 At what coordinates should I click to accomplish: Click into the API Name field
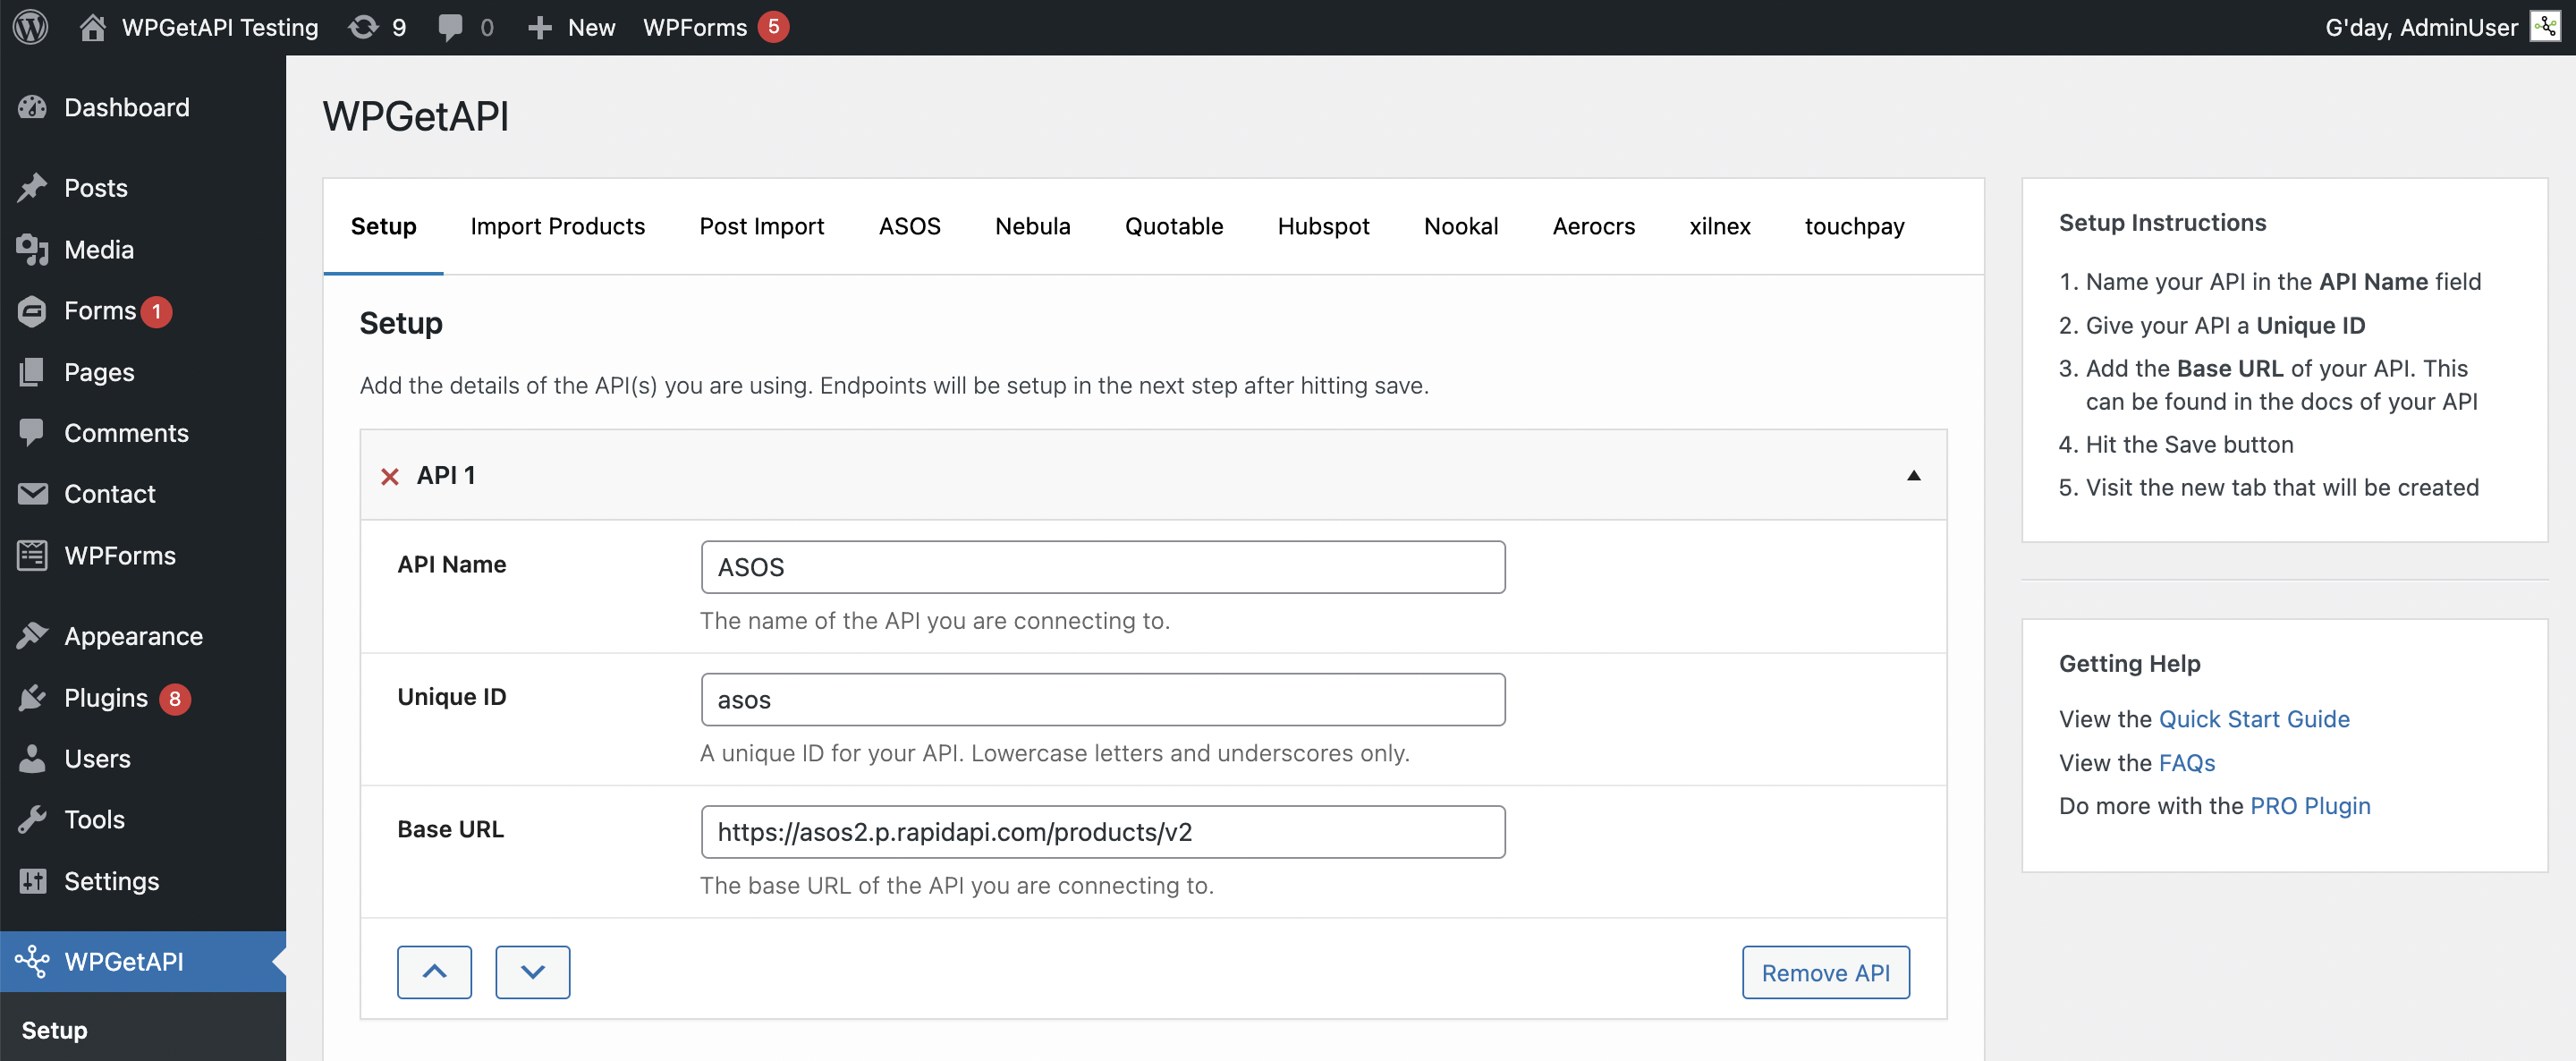tap(1103, 567)
